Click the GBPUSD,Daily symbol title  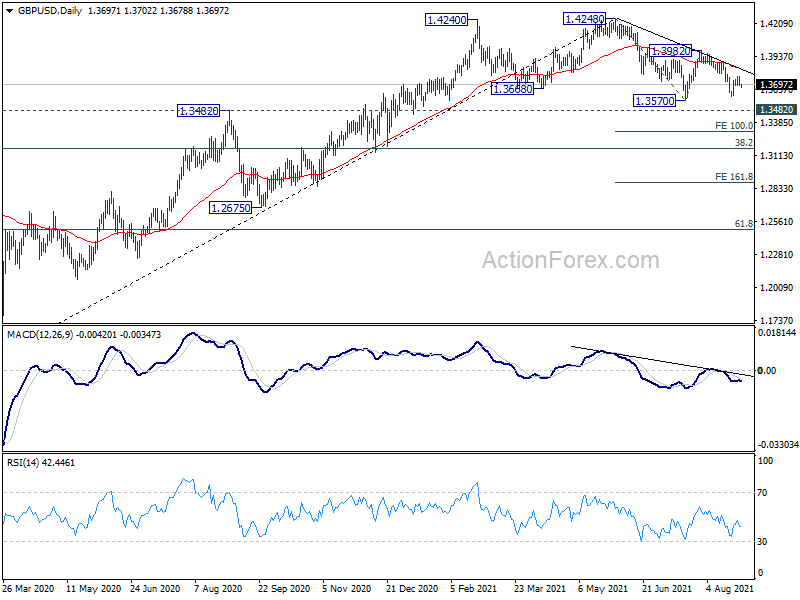(49, 11)
